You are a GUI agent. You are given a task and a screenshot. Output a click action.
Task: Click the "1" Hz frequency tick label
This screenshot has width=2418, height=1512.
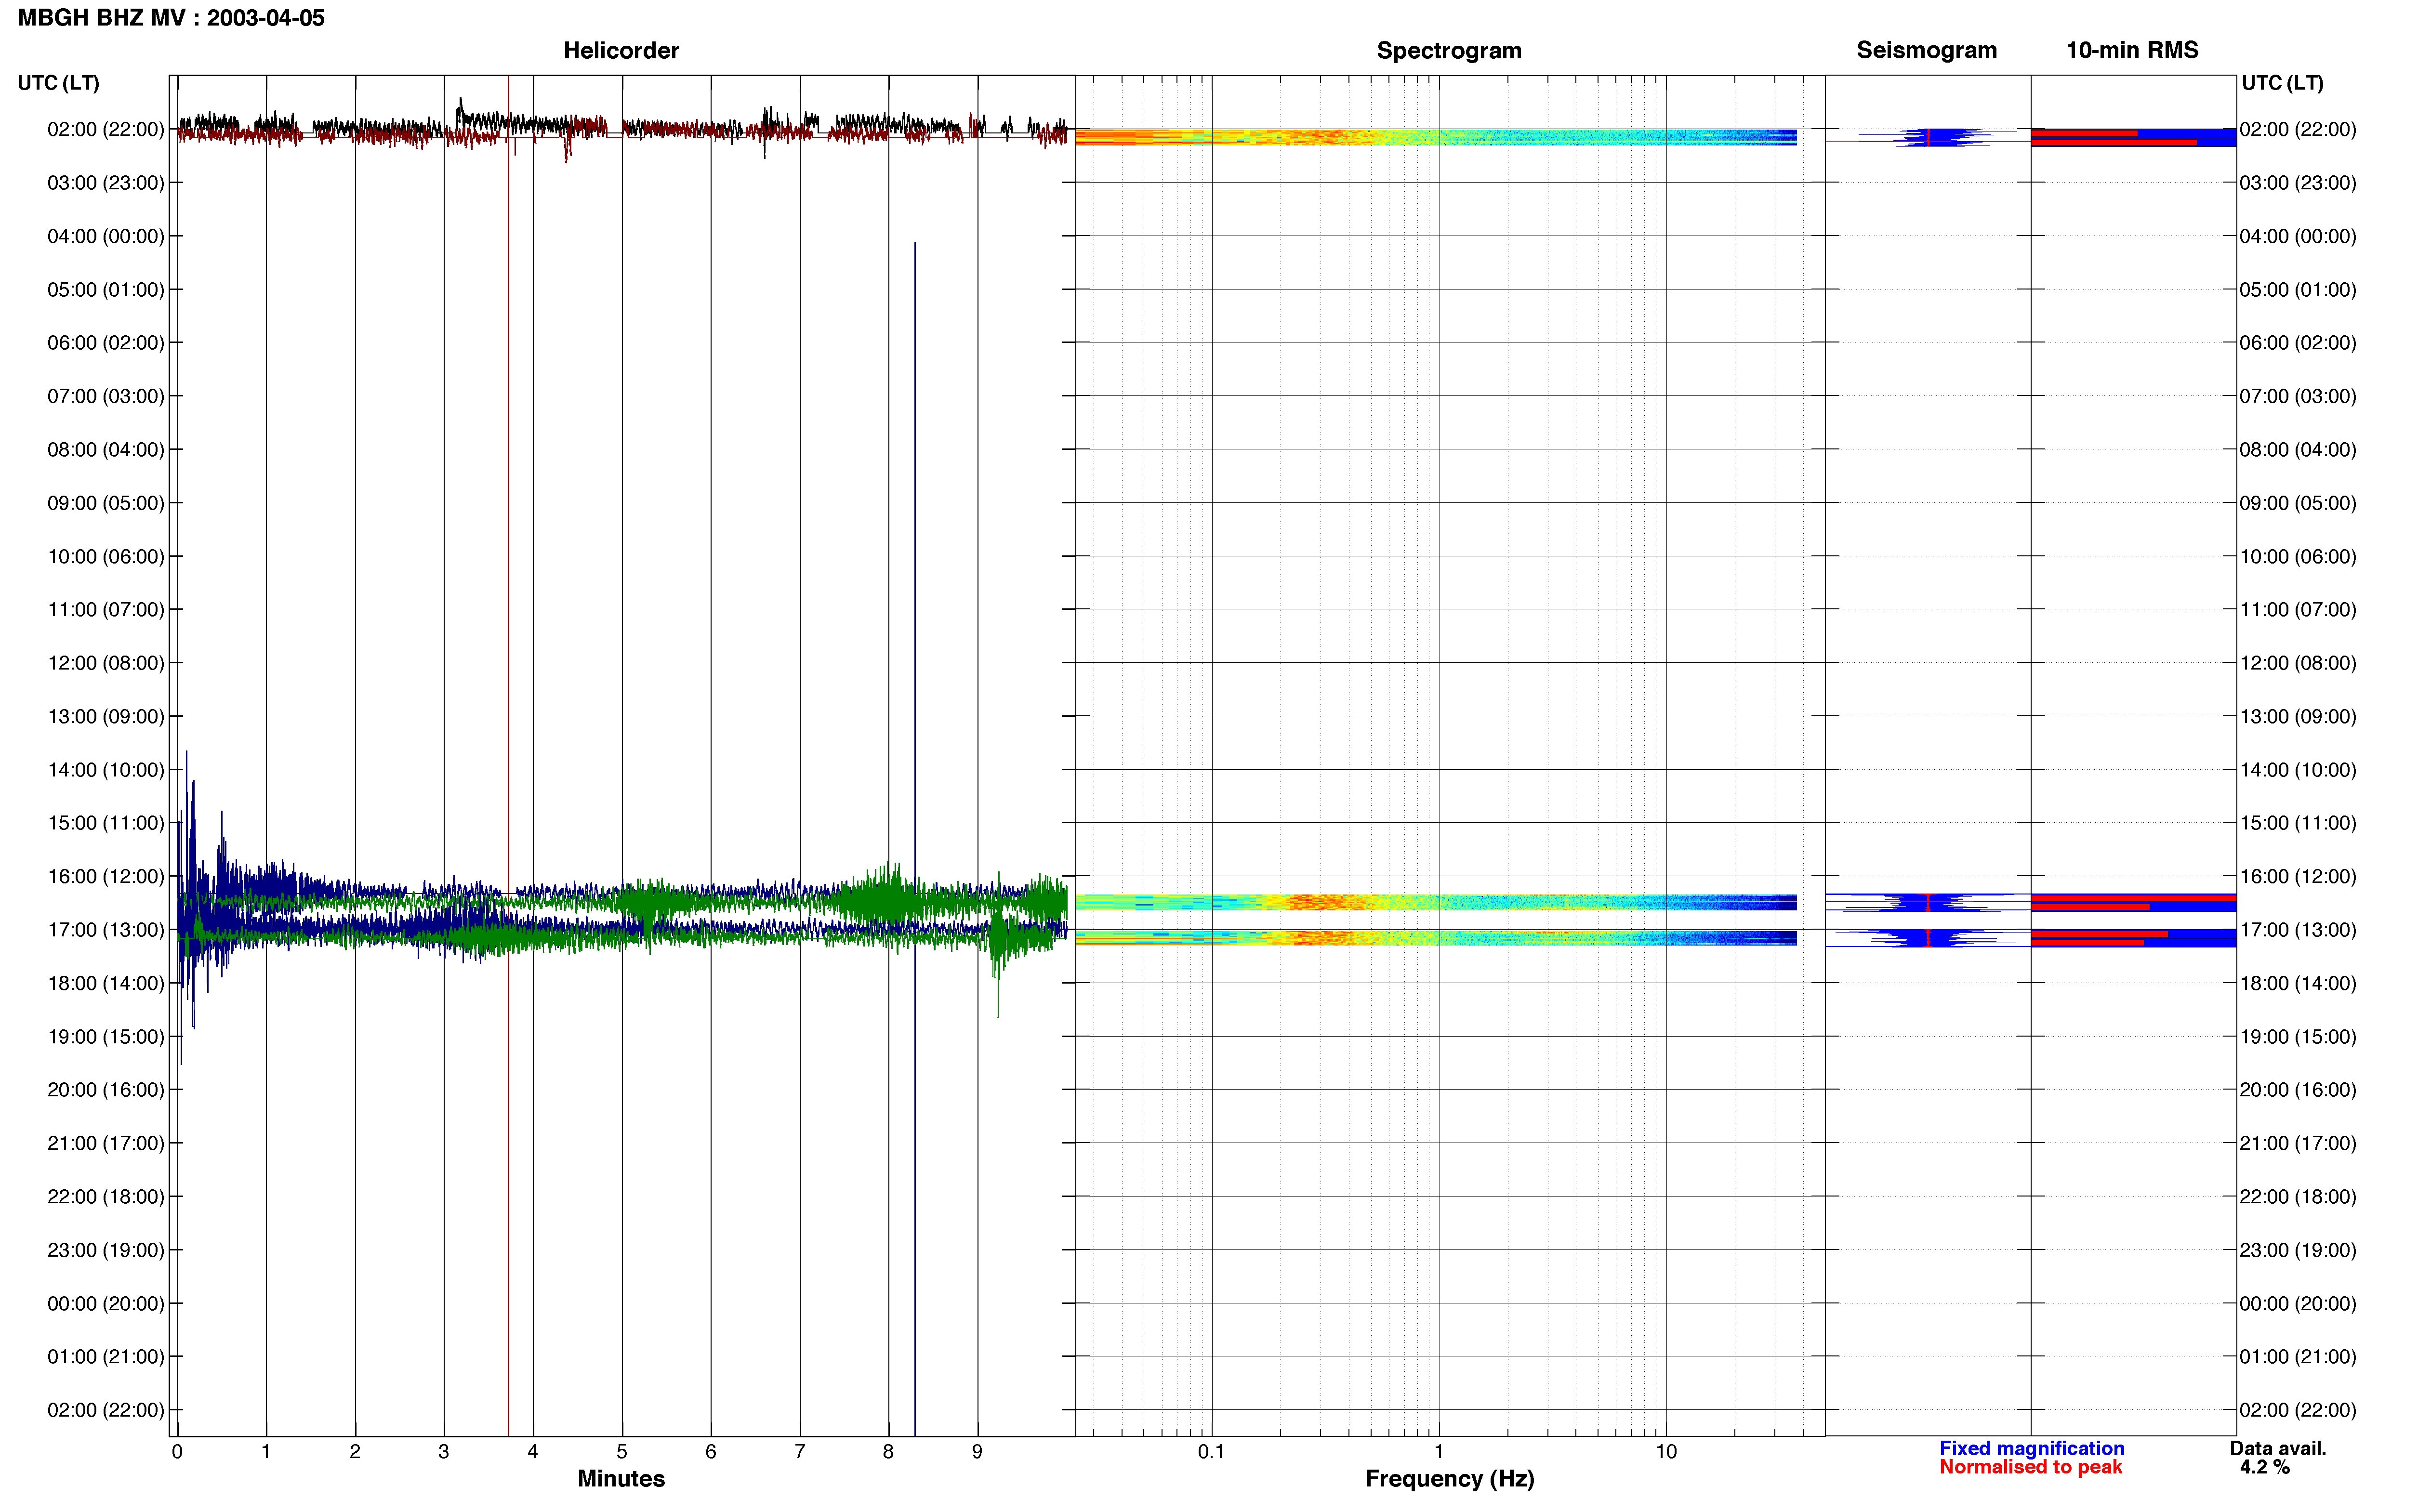(x=1439, y=1451)
